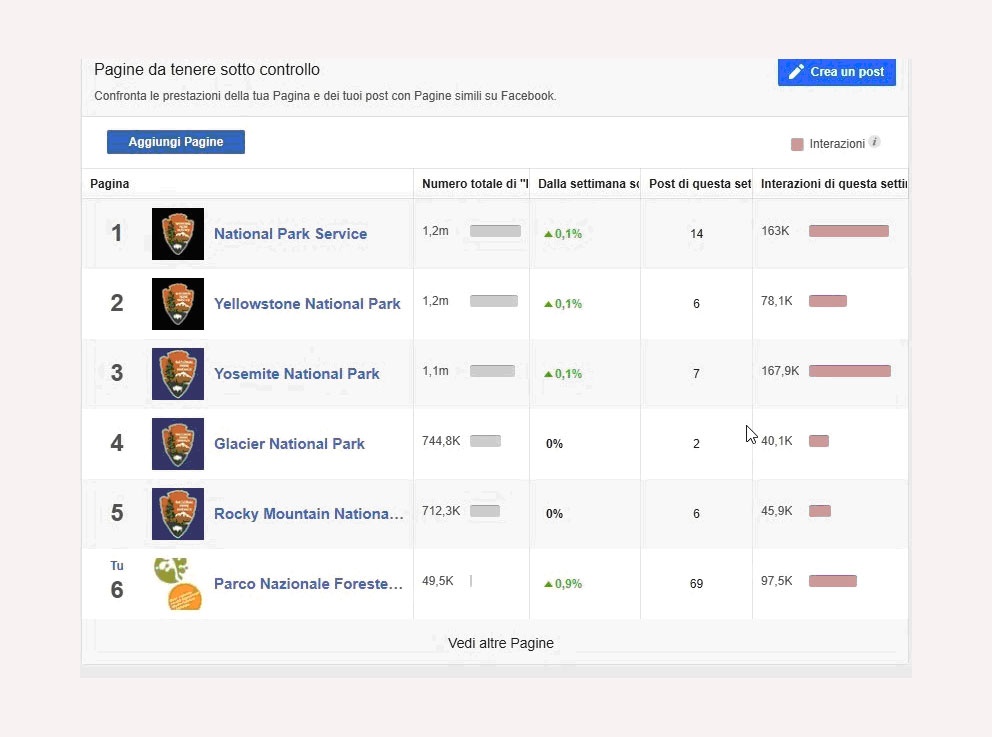Go to Glacier National Park page link
The image size is (992, 737).
tap(289, 444)
